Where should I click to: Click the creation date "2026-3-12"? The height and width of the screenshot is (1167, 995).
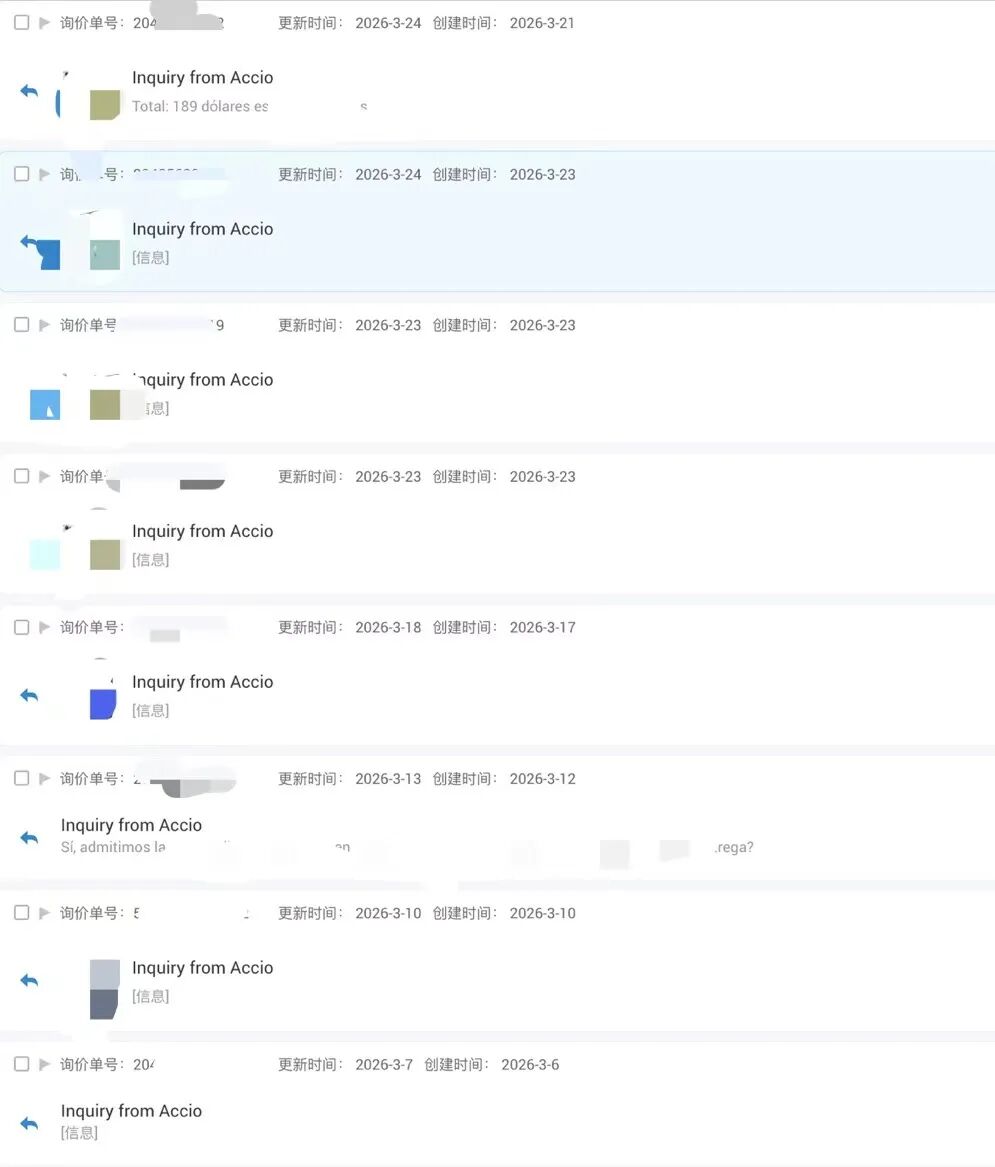click(542, 778)
